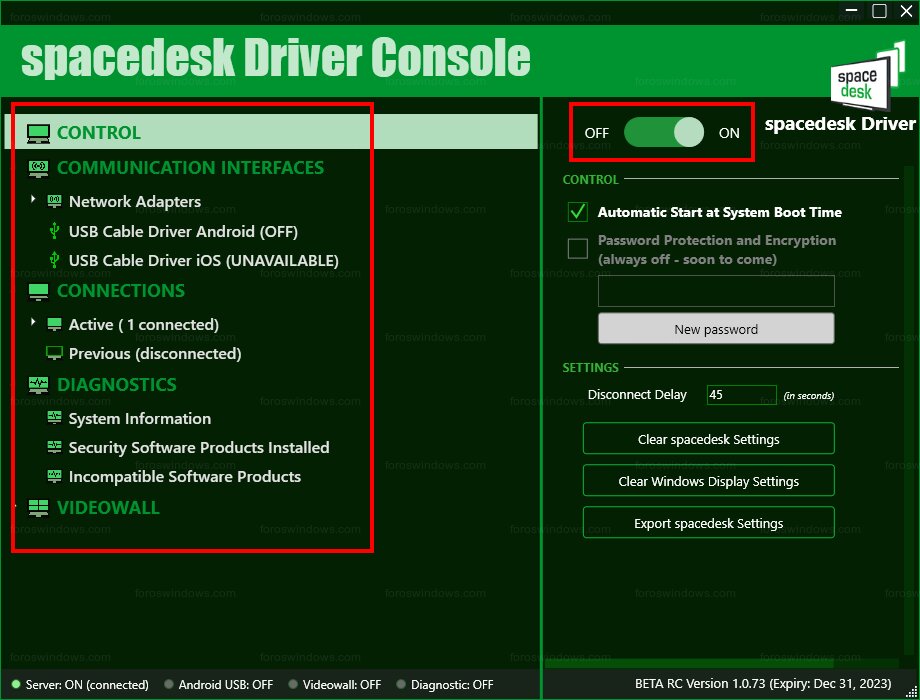Select USB Cable Driver Android (OFF)

pyautogui.click(x=183, y=232)
